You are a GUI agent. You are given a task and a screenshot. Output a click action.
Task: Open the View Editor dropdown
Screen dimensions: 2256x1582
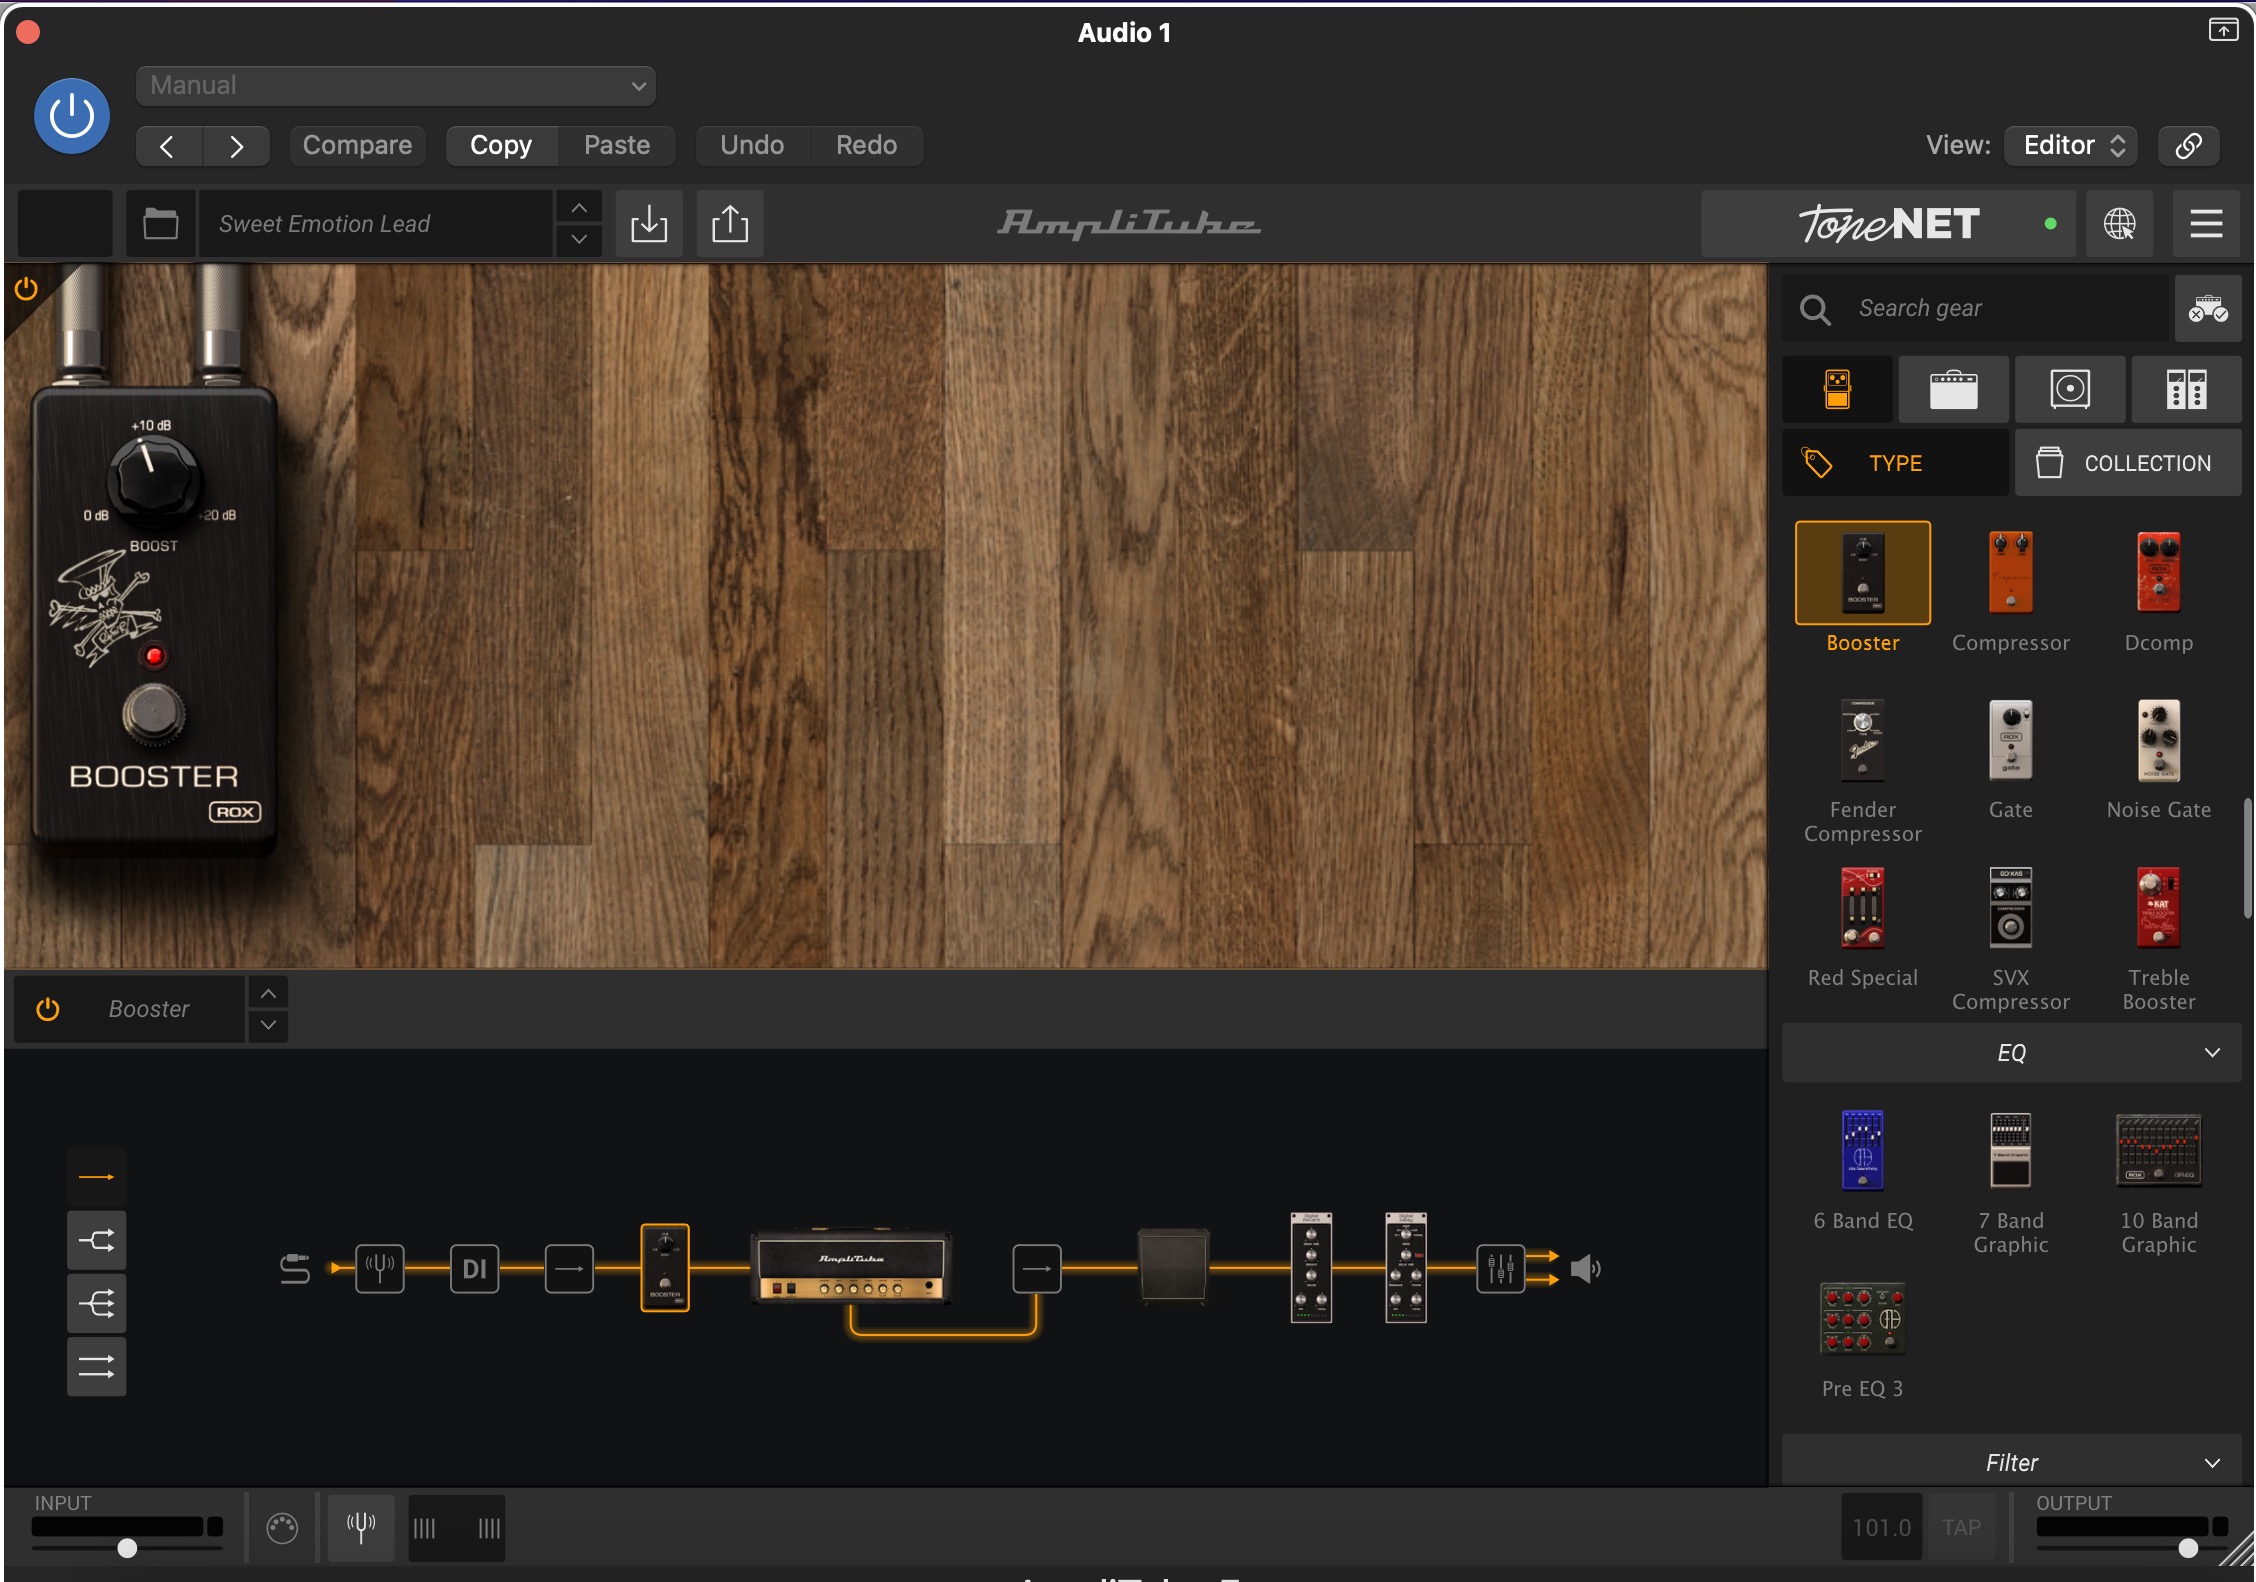click(2071, 146)
